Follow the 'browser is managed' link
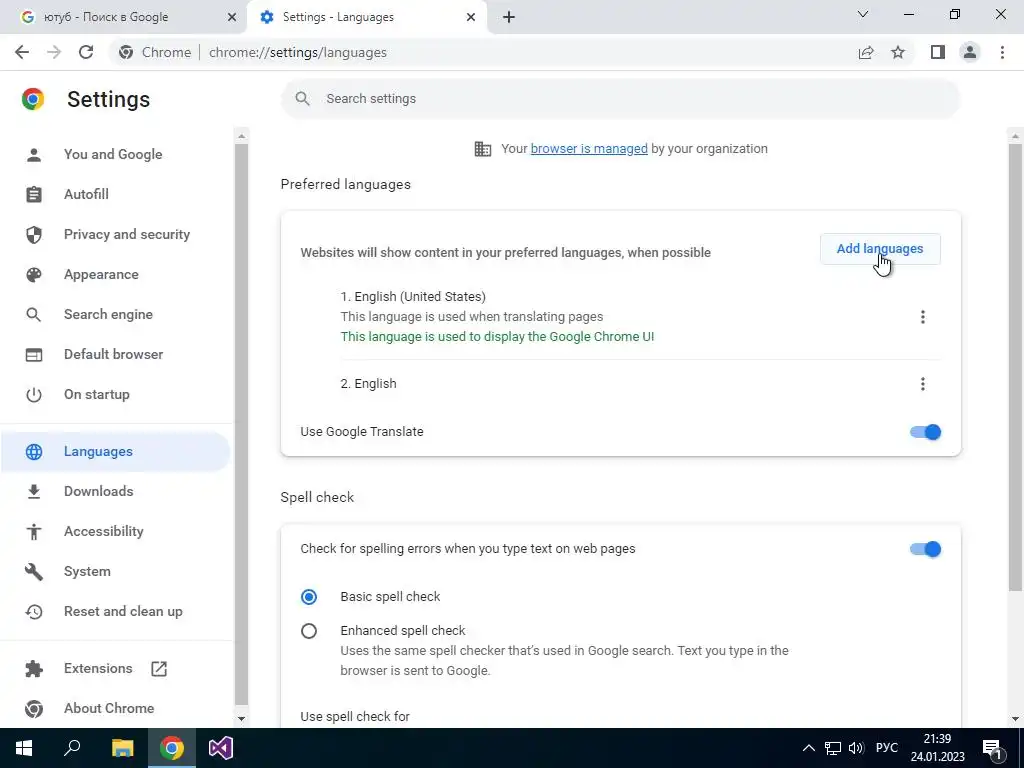Screen dimensions: 1024x768 (589, 148)
